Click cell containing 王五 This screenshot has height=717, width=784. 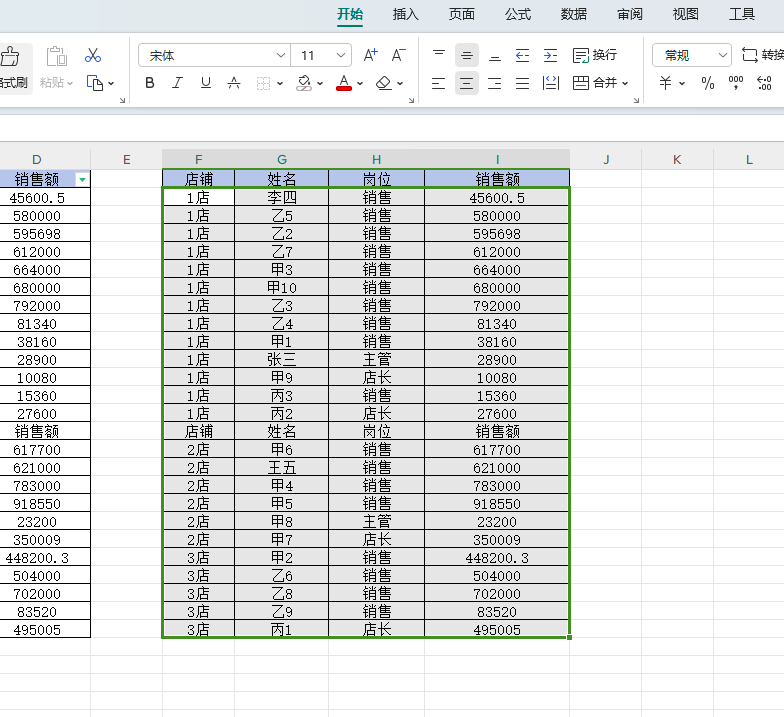click(282, 468)
